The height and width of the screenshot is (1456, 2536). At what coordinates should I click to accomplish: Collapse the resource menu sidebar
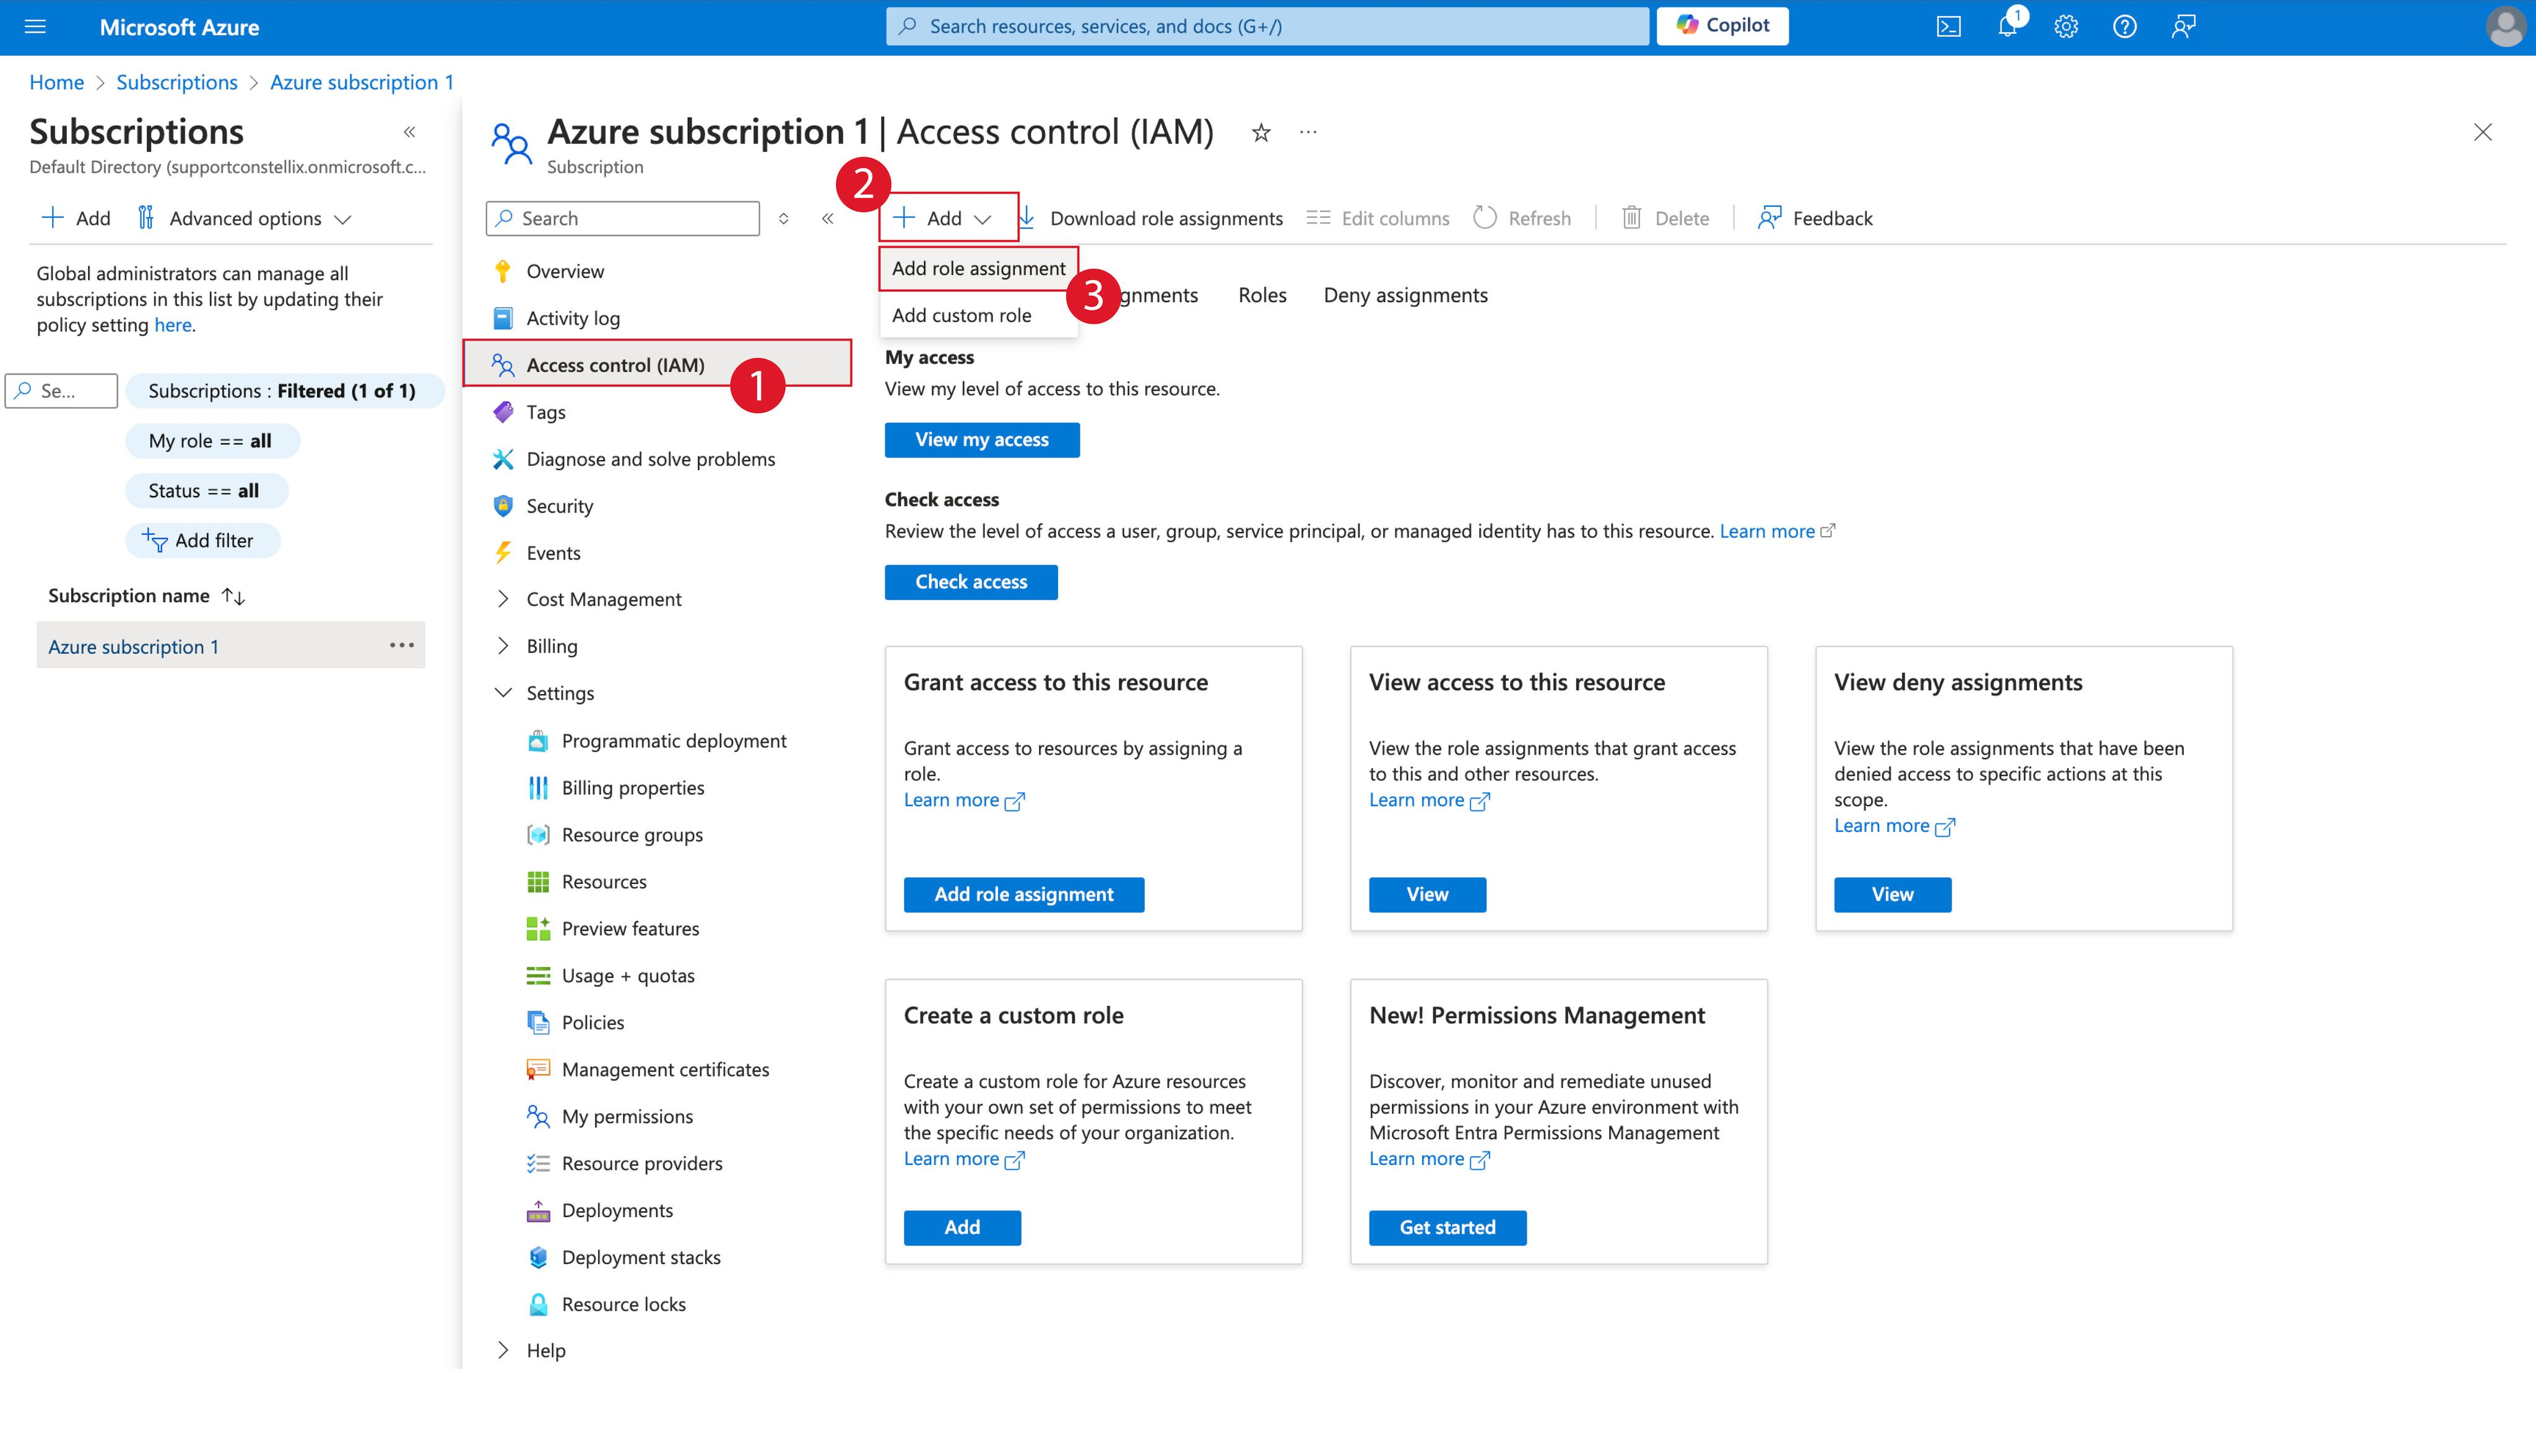827,219
